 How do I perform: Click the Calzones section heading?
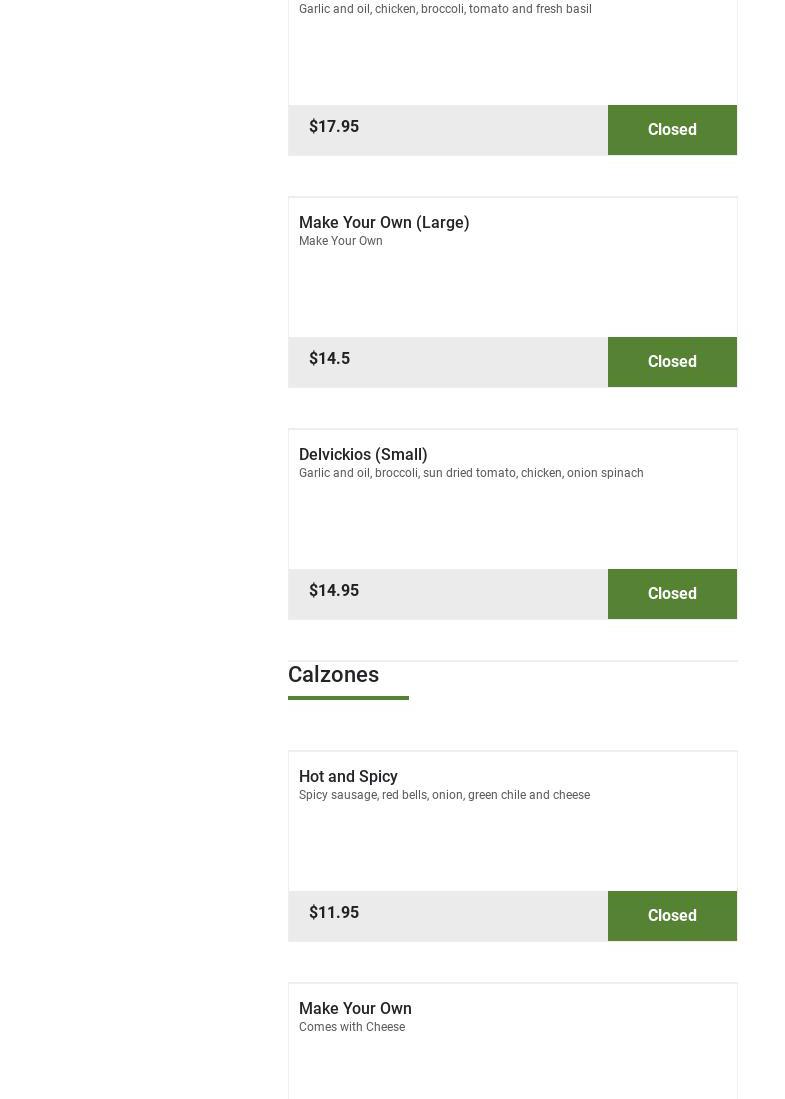click(x=333, y=675)
